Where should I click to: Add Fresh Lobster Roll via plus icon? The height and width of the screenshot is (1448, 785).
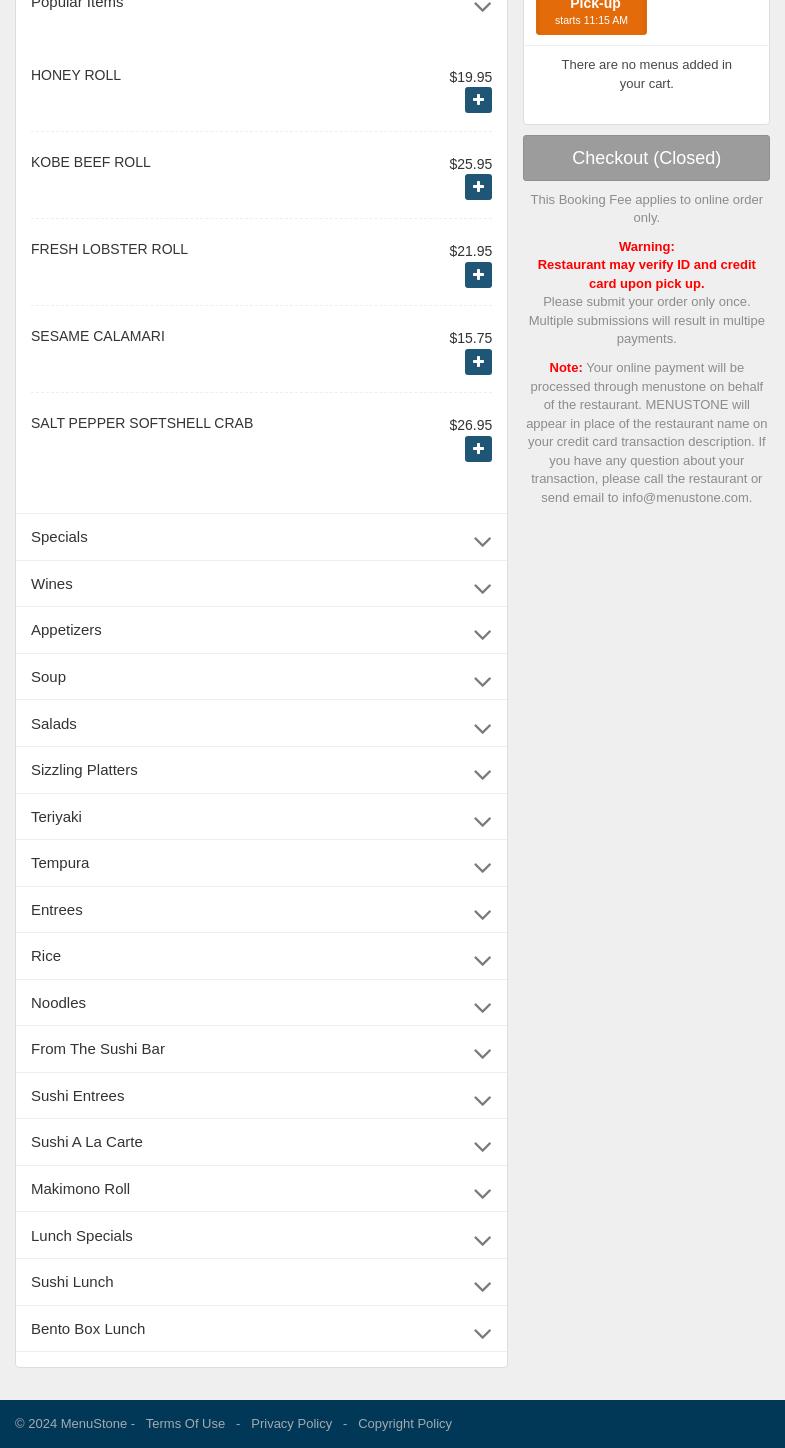[478, 275]
